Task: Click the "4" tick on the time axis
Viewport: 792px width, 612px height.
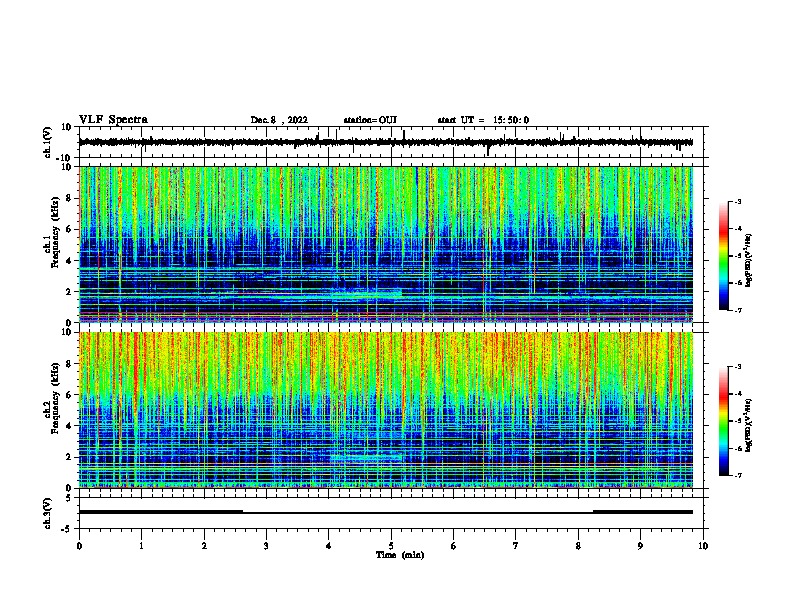Action: coord(329,546)
